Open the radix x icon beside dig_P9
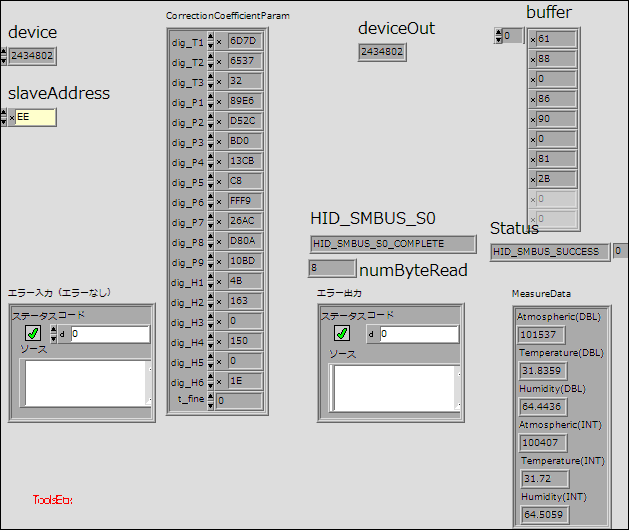Image resolution: width=629 pixels, height=530 pixels. click(219, 262)
